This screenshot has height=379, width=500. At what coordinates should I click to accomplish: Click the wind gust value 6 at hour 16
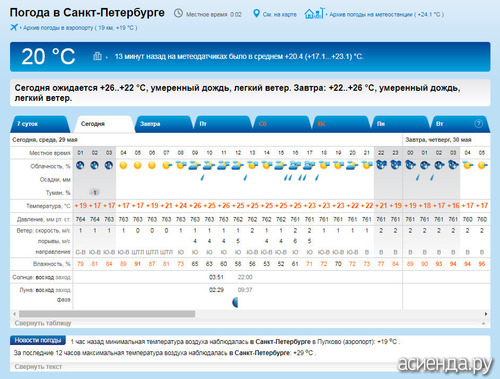295,241
